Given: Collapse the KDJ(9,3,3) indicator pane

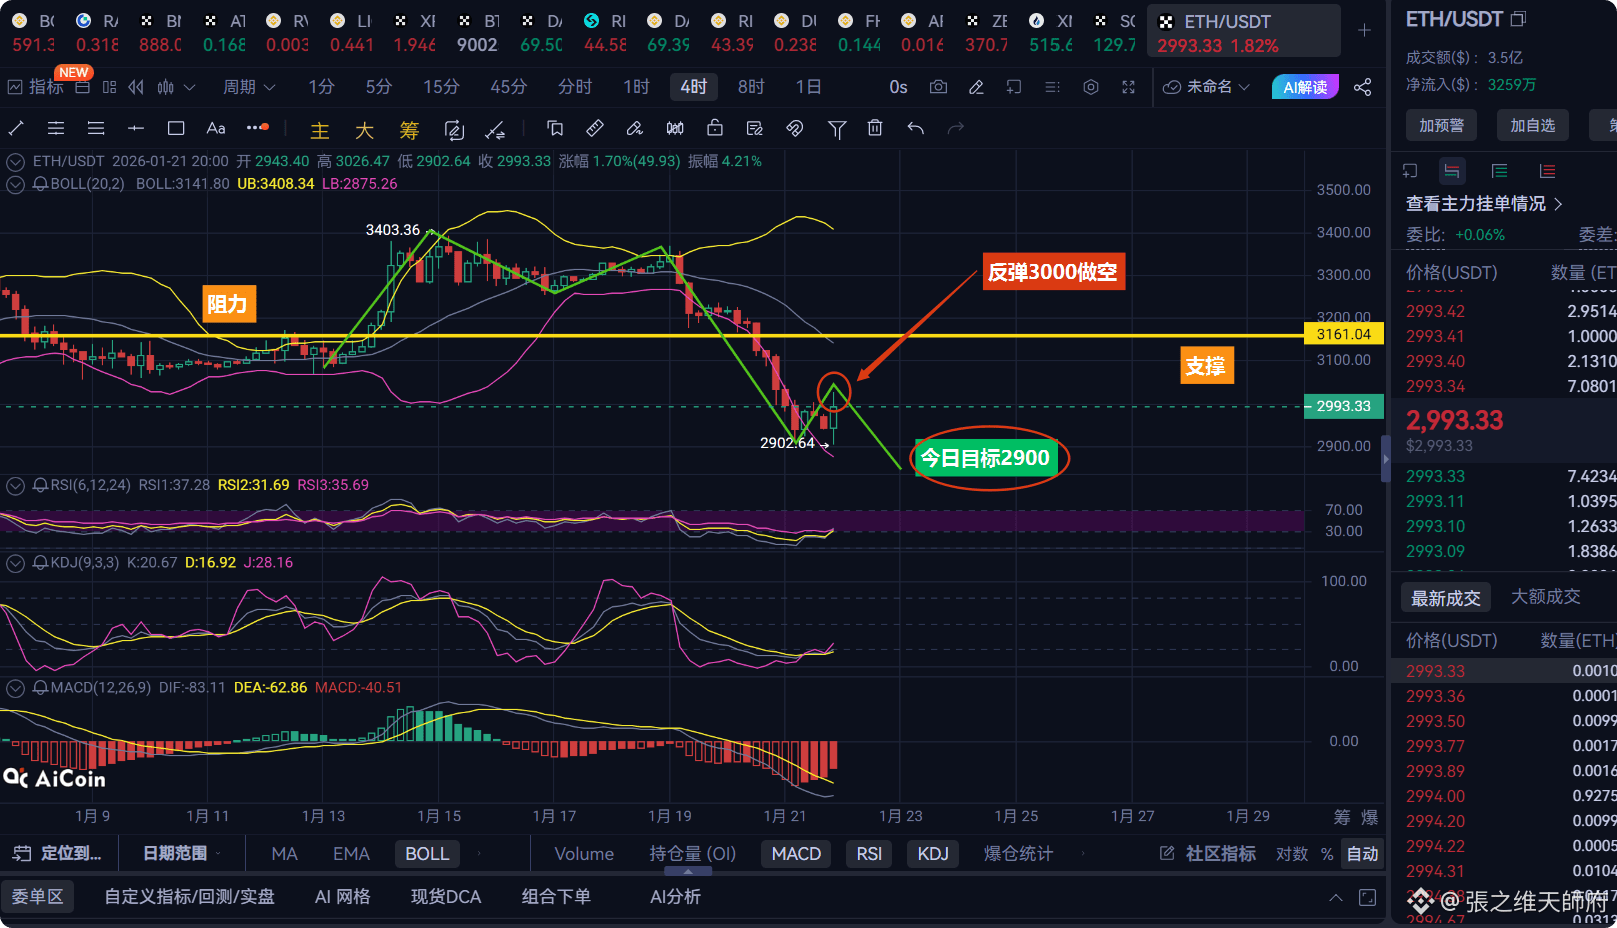Looking at the screenshot, I should tap(16, 563).
